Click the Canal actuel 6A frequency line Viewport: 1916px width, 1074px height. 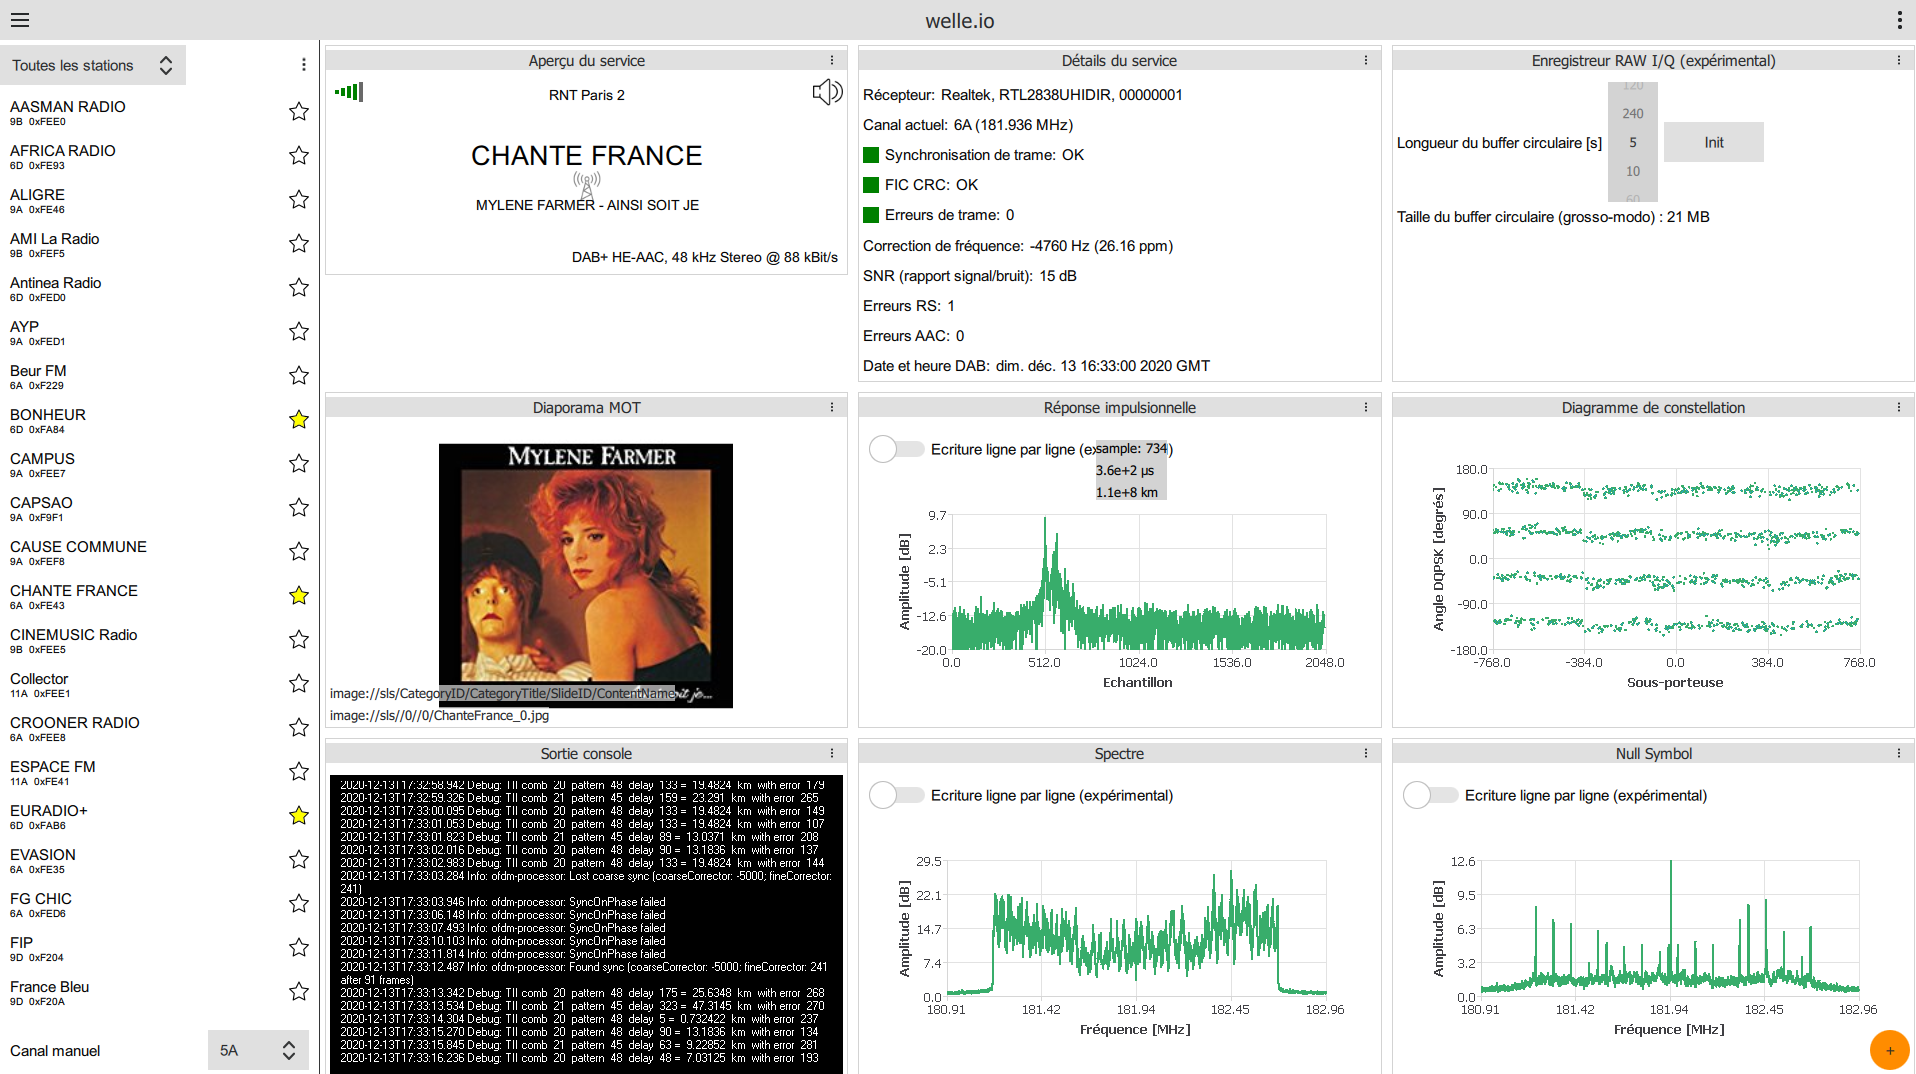coord(968,125)
